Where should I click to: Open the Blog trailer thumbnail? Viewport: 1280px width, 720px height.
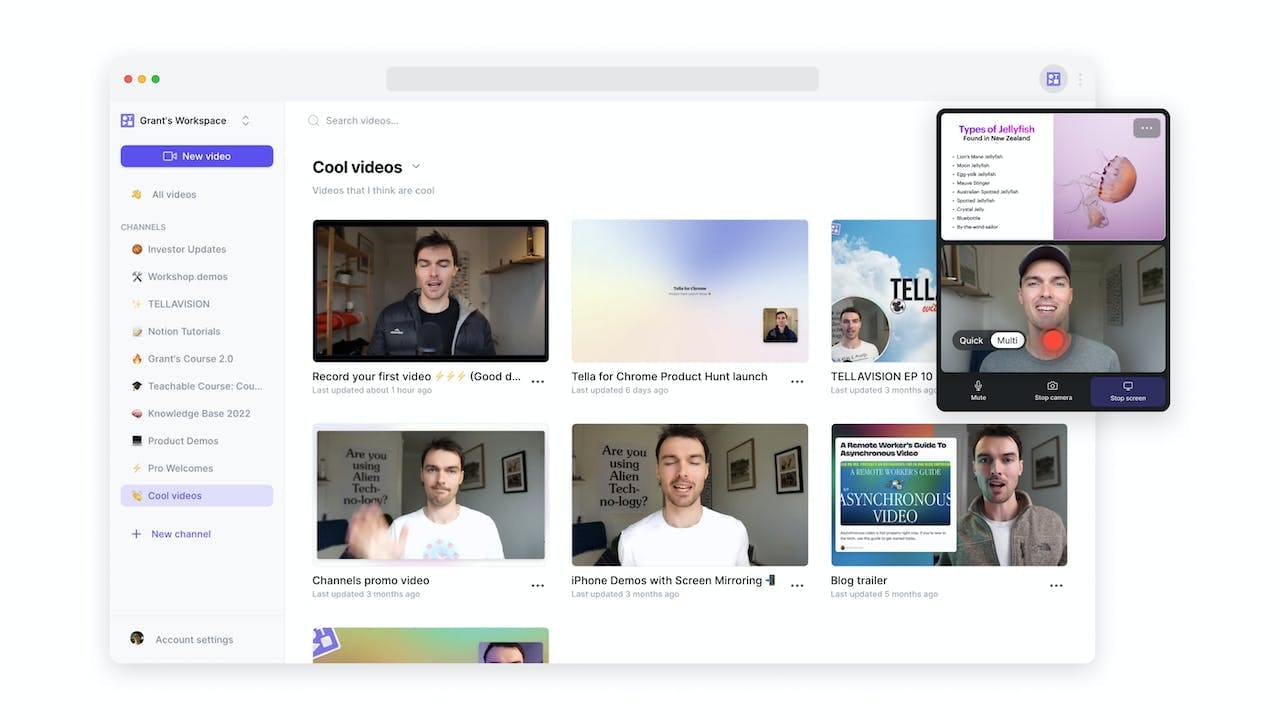pos(949,495)
